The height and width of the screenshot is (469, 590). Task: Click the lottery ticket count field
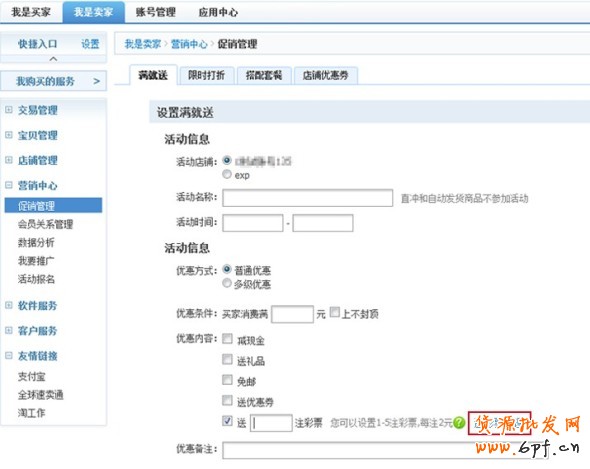[x=271, y=423]
